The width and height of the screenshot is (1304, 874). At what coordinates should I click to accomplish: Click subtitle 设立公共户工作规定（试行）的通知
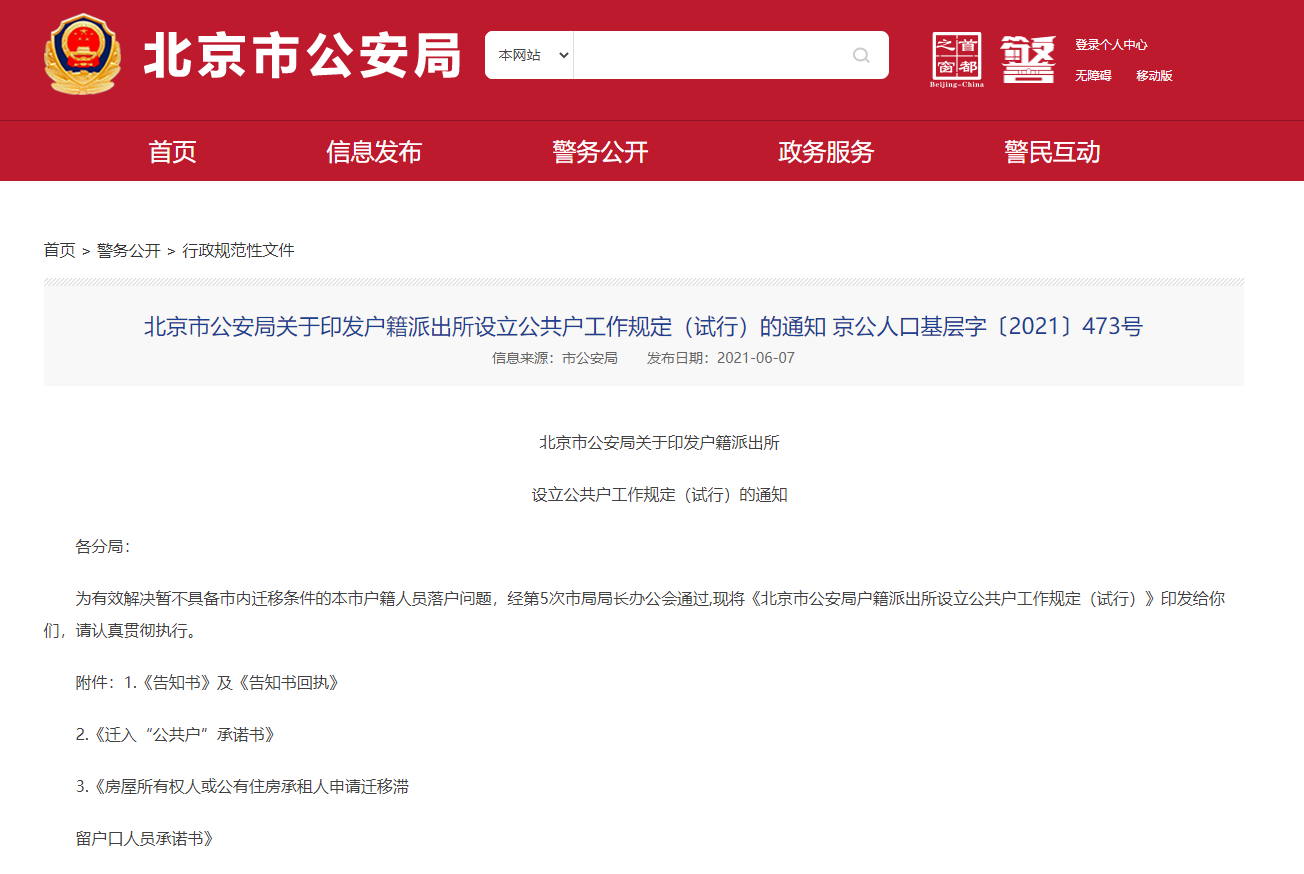[x=660, y=495]
